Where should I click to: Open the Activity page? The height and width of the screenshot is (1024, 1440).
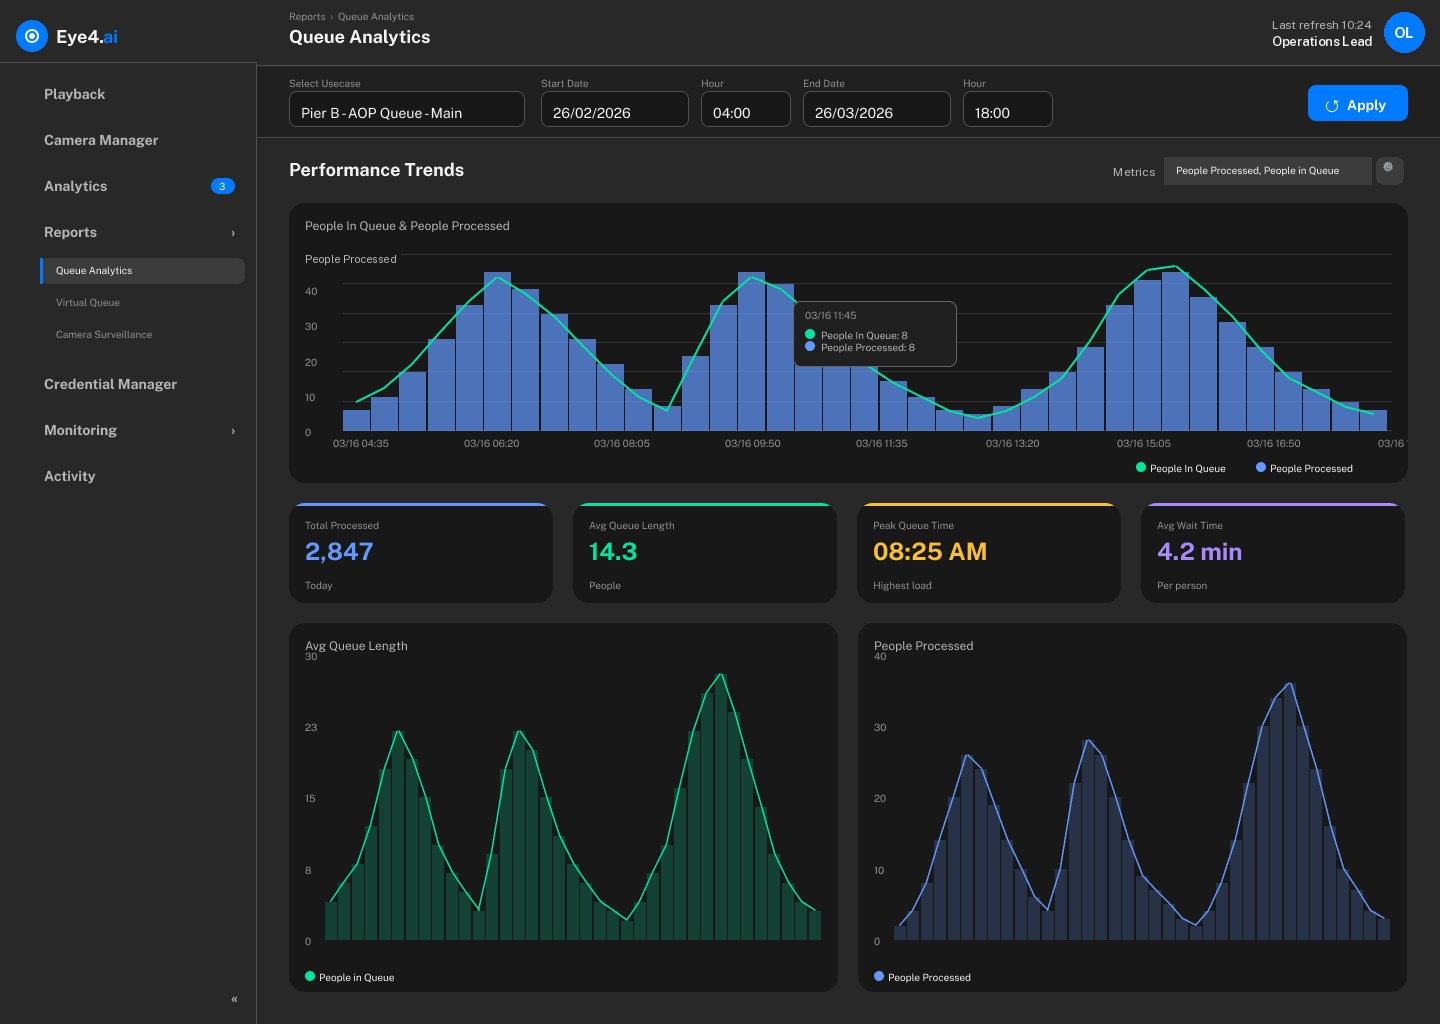pyautogui.click(x=69, y=476)
